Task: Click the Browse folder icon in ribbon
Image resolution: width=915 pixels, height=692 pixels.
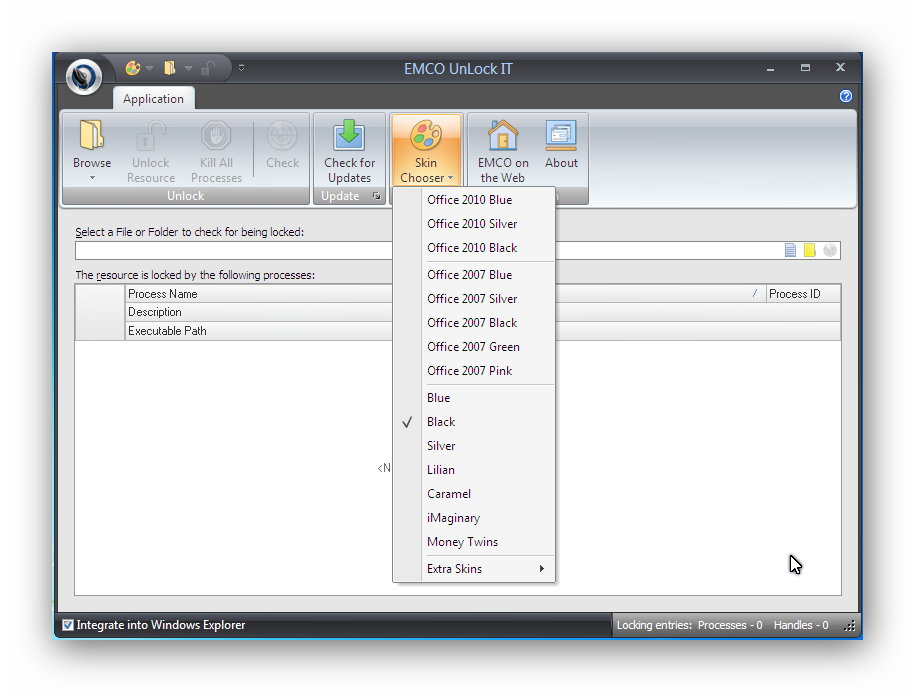Action: [92, 135]
